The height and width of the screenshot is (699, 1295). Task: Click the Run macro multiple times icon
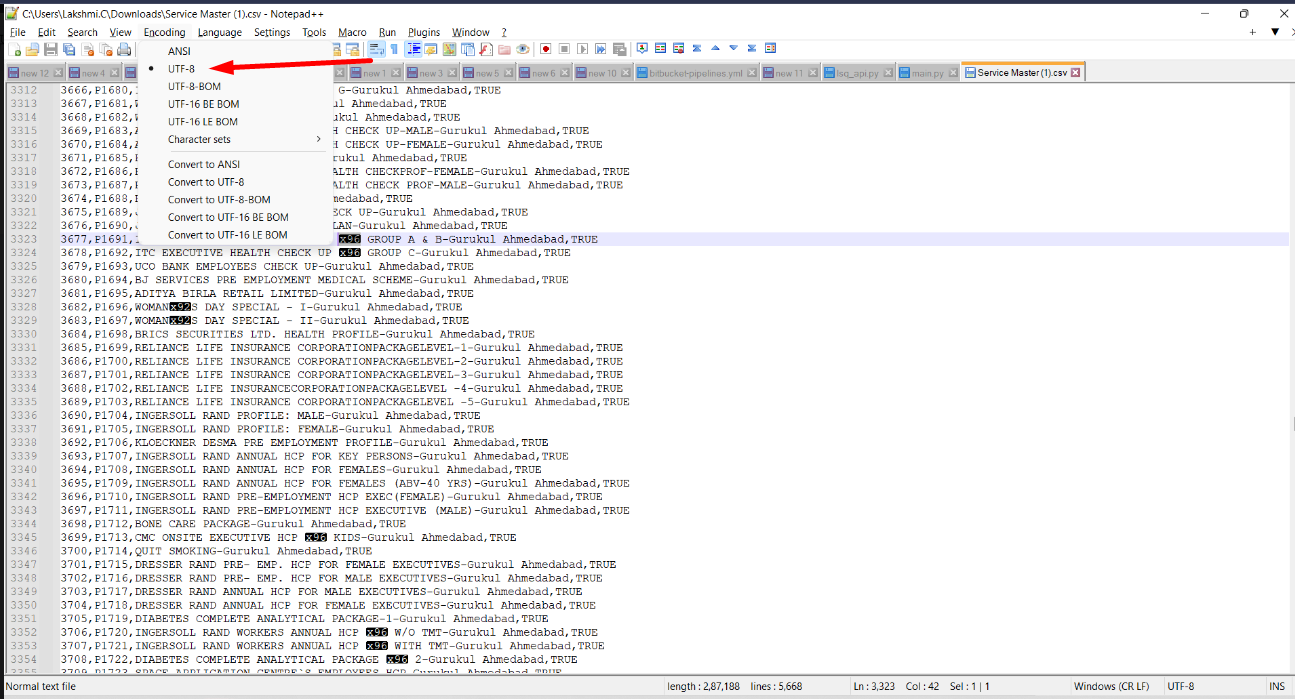(x=601, y=49)
